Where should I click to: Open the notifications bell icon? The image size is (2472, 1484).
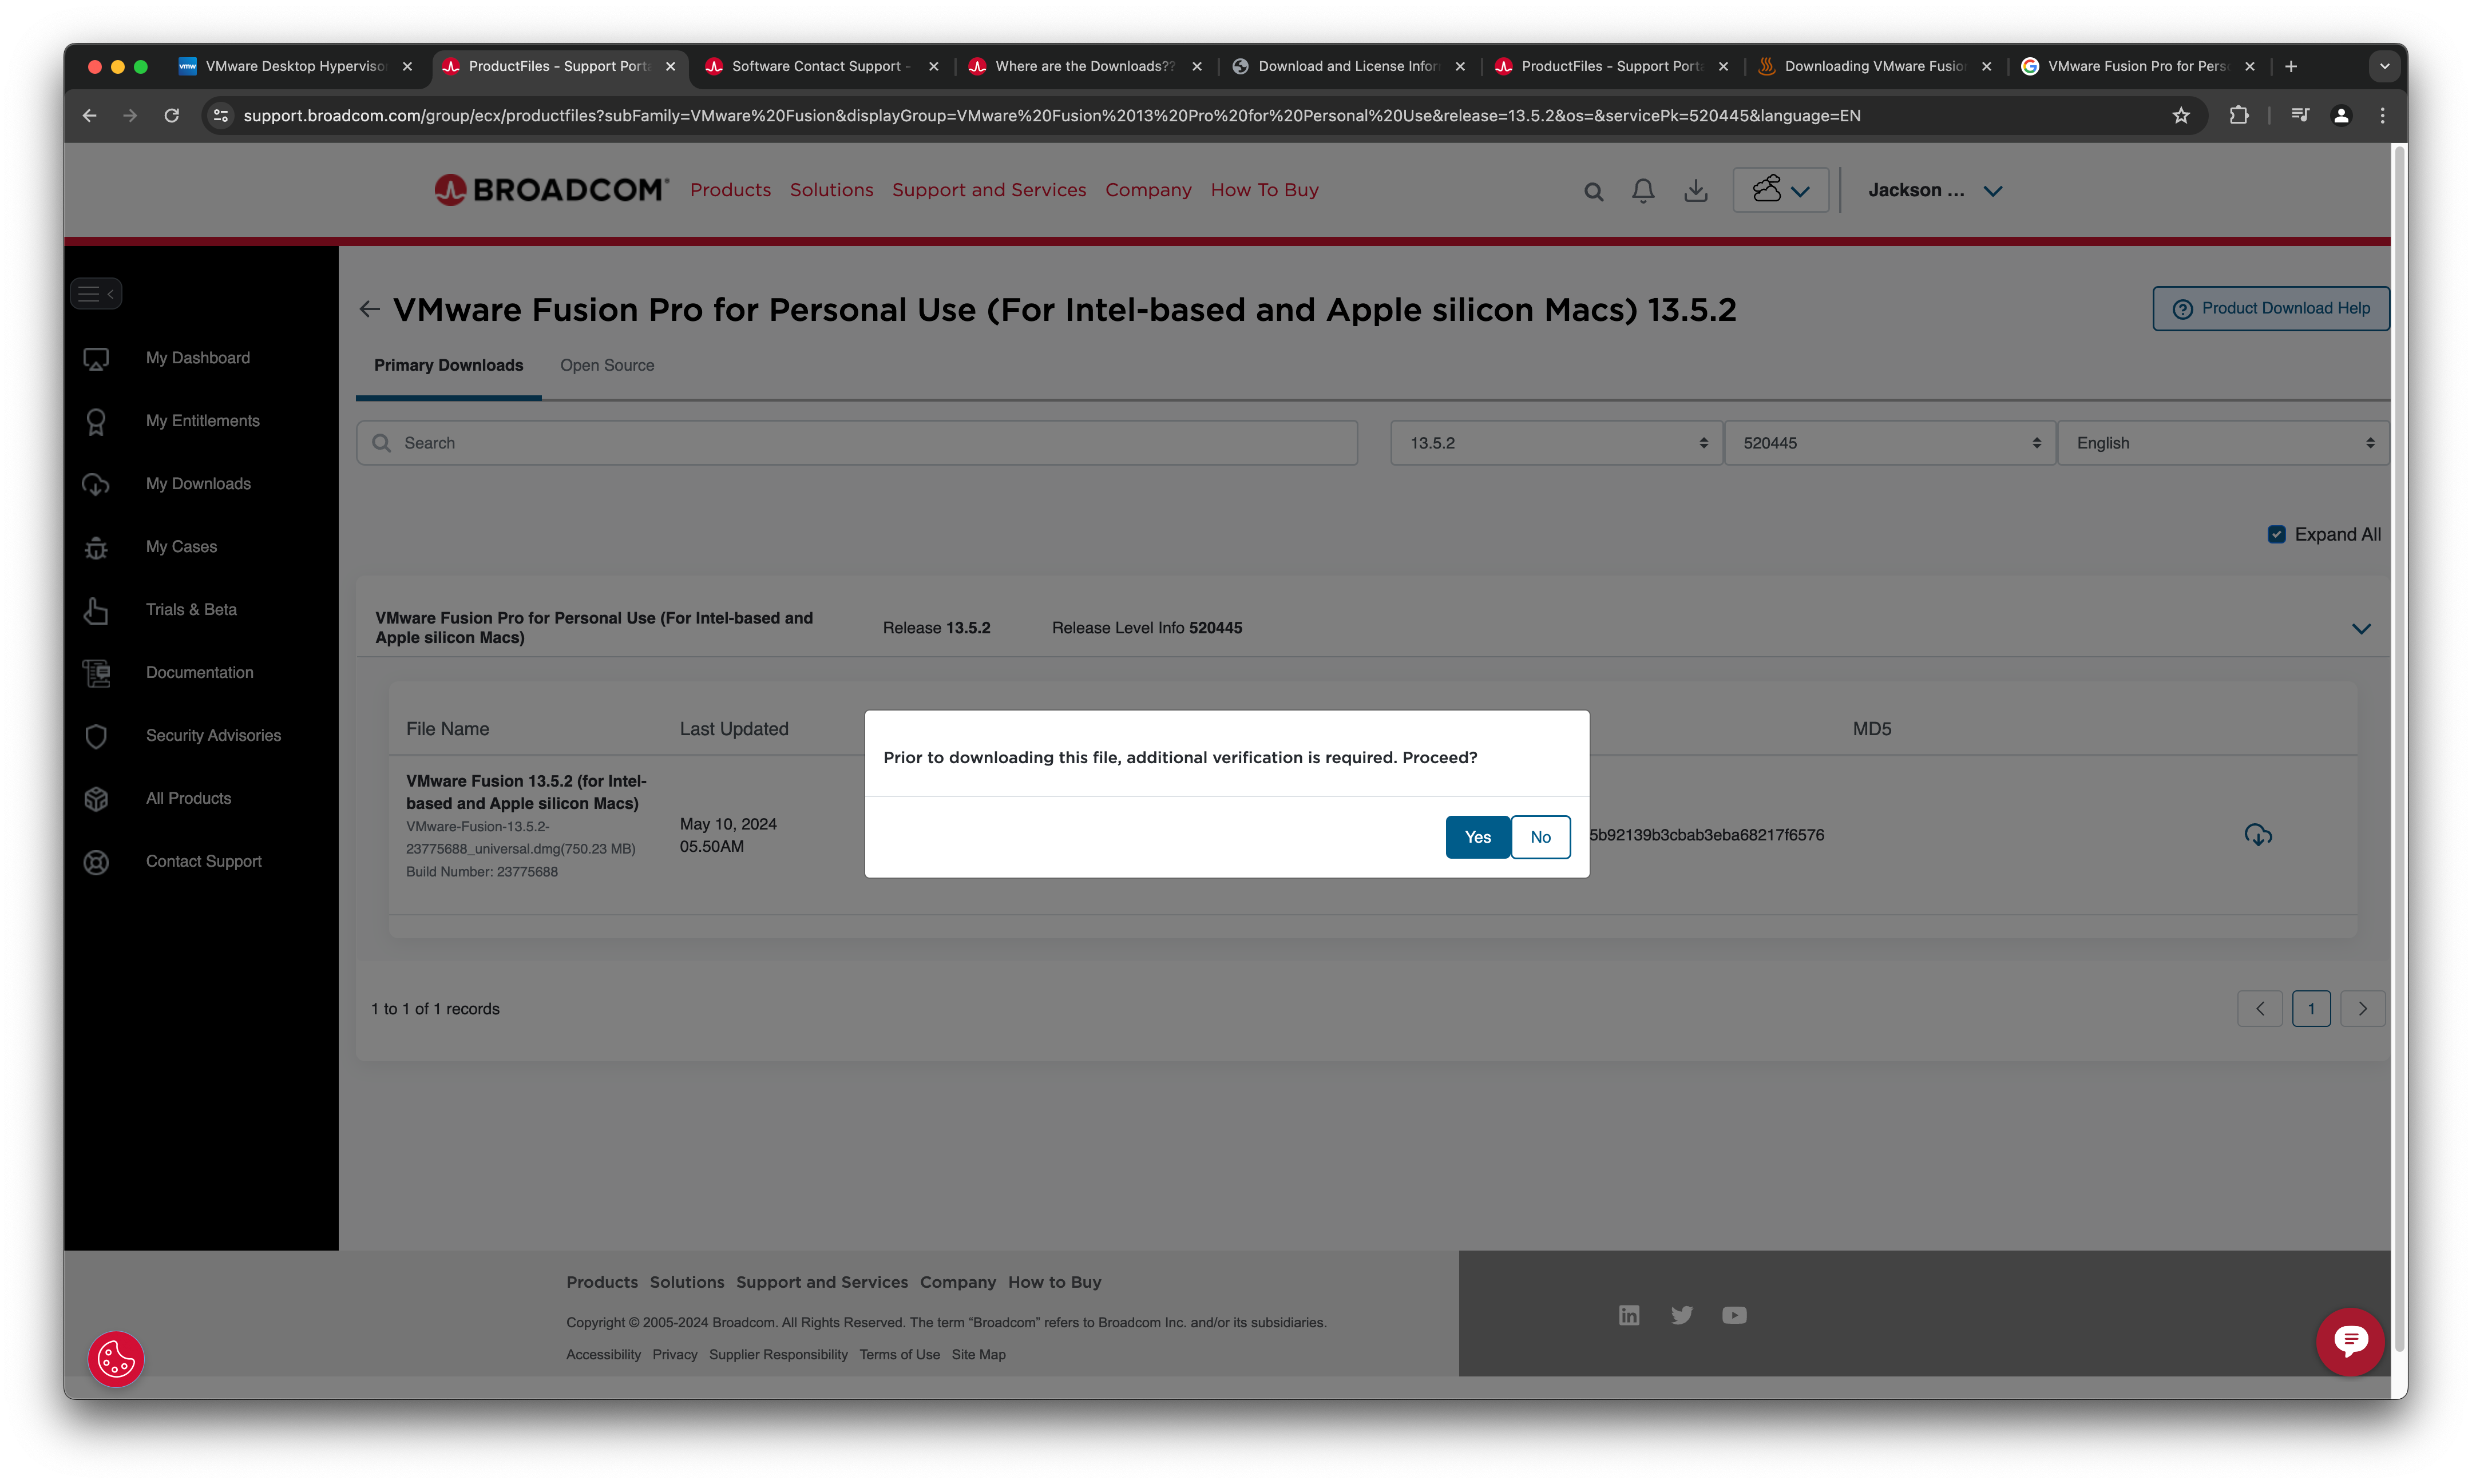tap(1642, 190)
